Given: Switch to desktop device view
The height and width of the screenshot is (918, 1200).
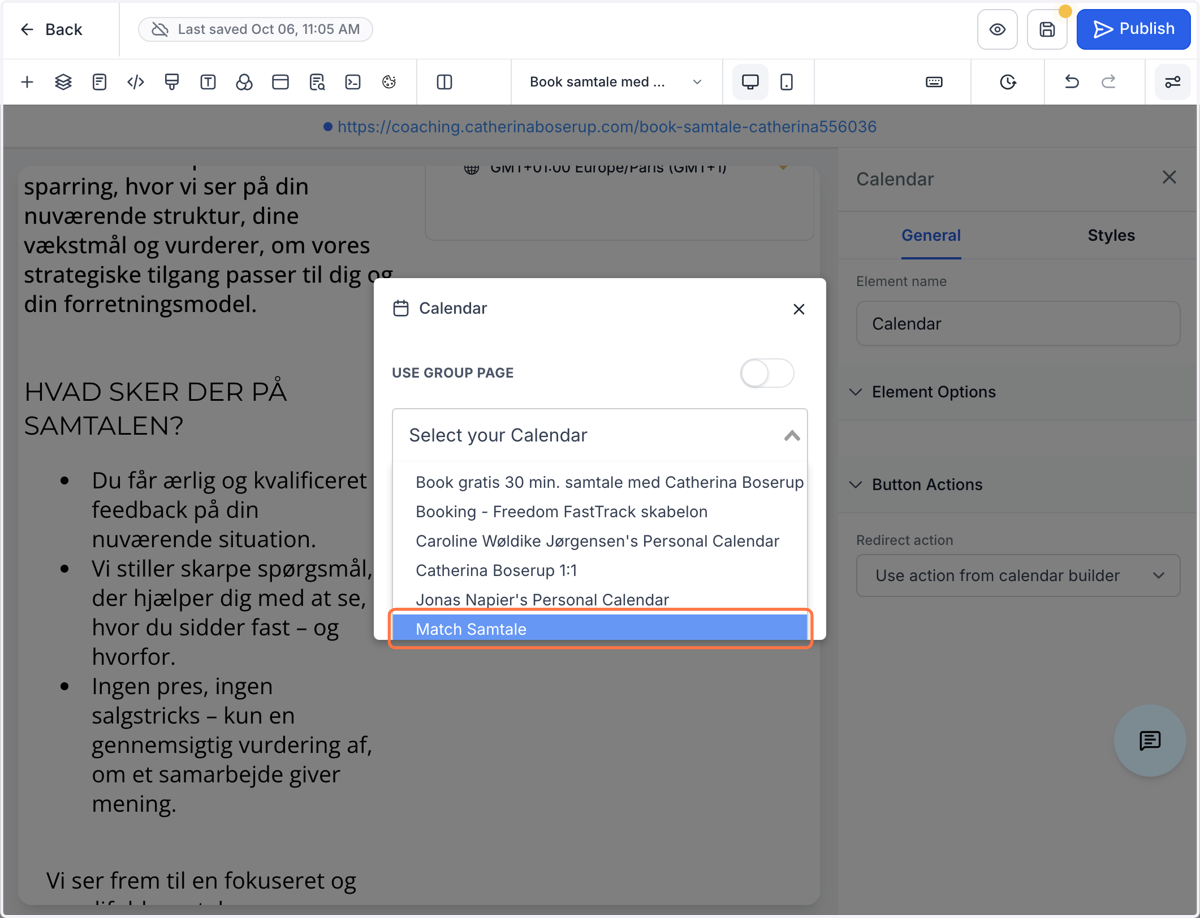Looking at the screenshot, I should 750,82.
